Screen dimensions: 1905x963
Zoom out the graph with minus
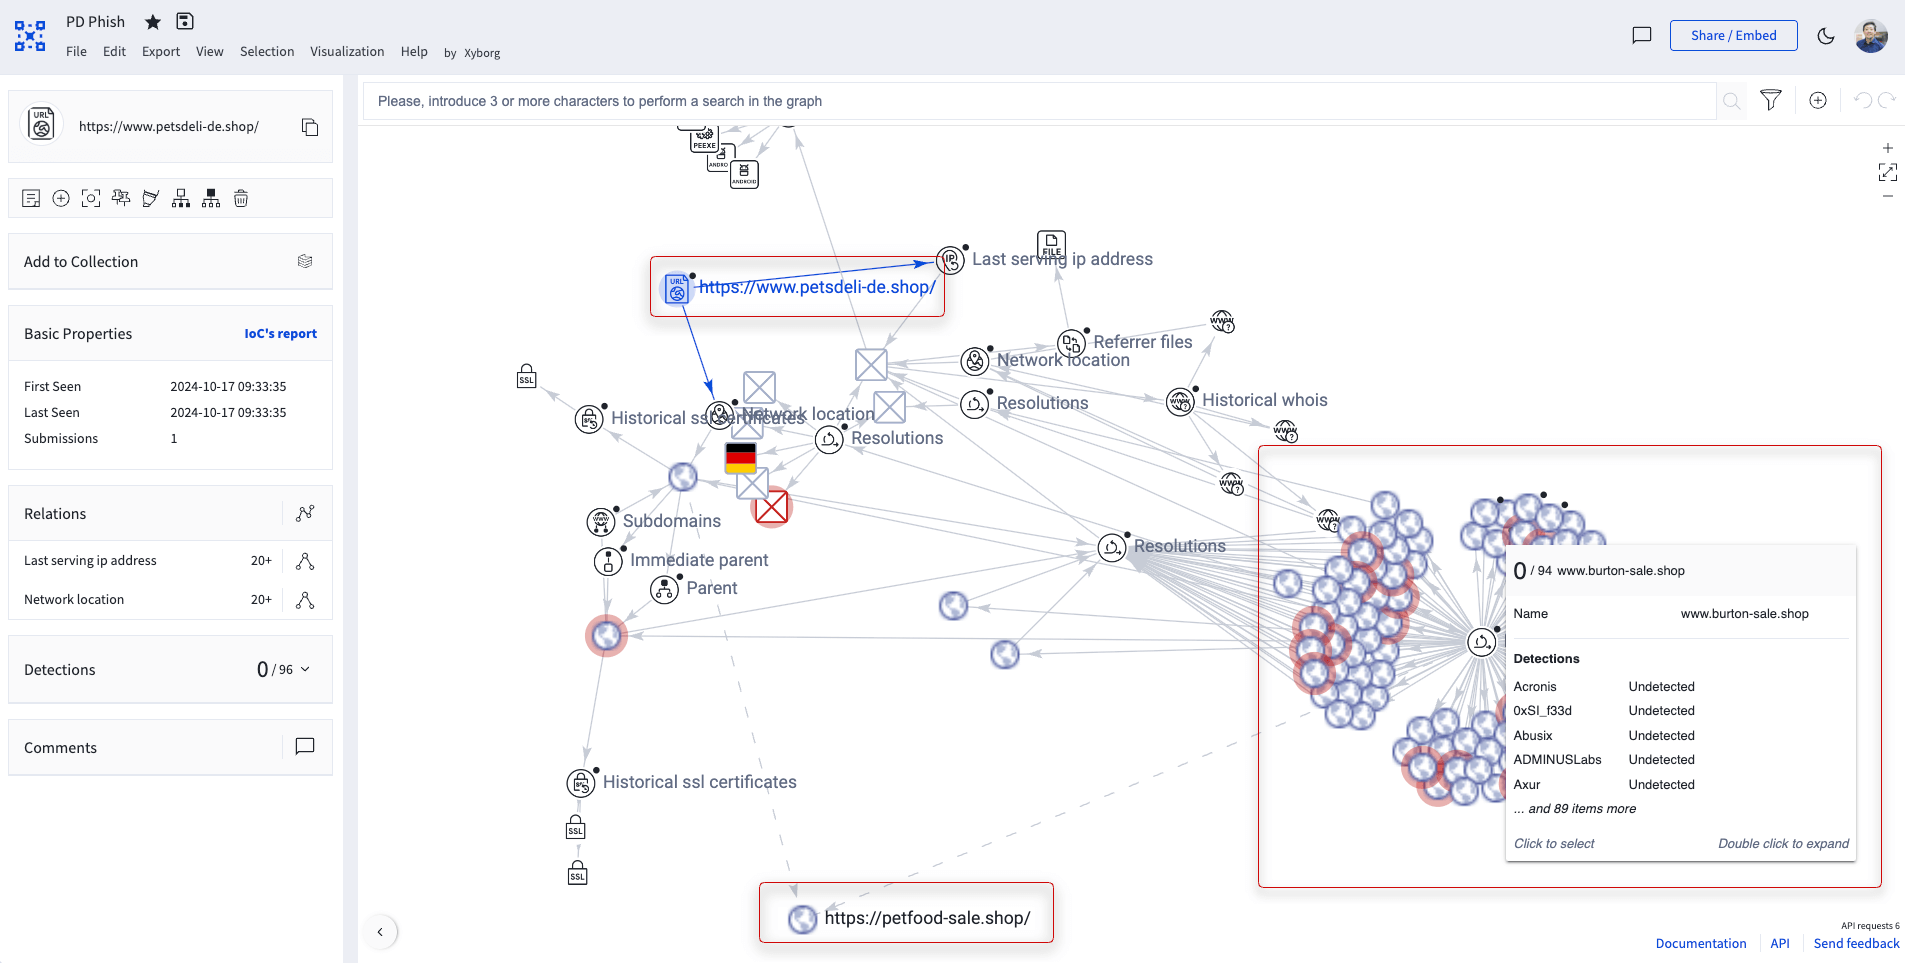point(1888,196)
